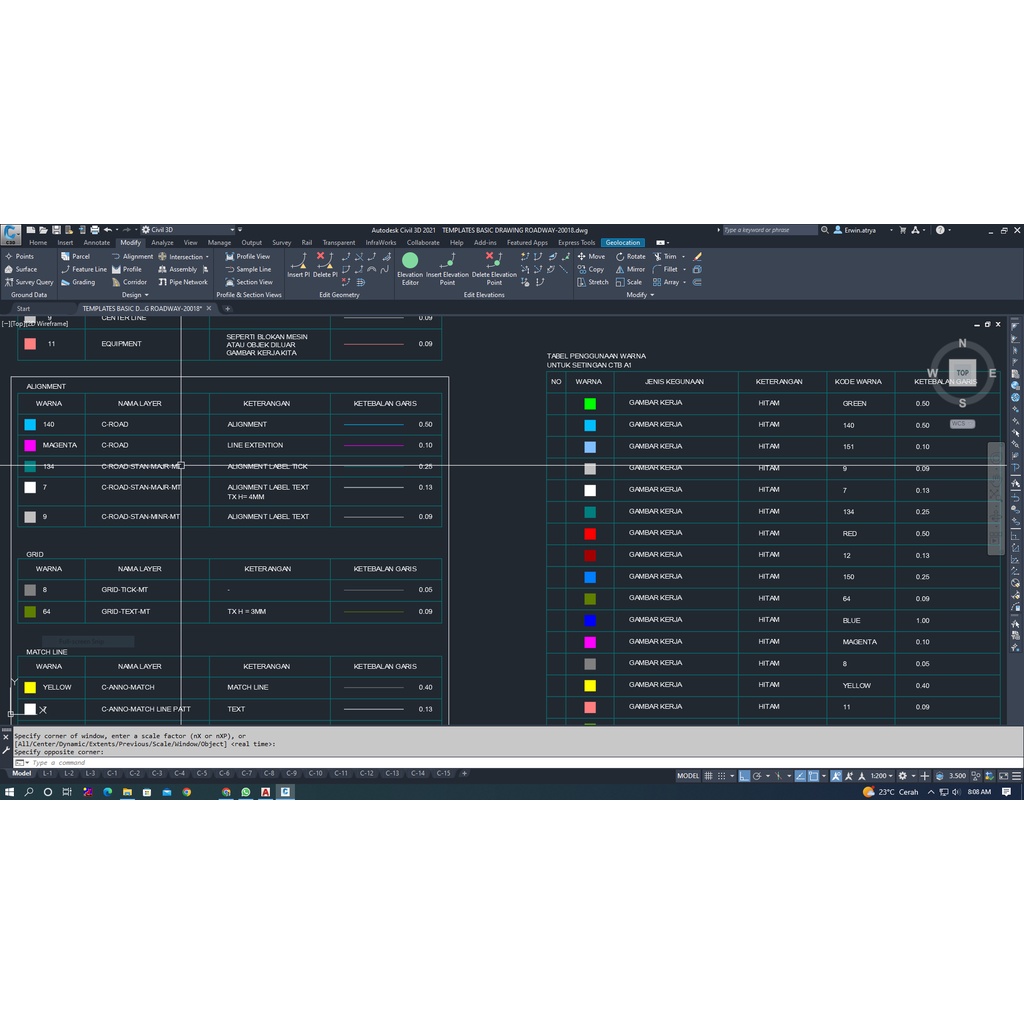This screenshot has height=1024, width=1024.
Task: Select the Stretch command
Action: click(592, 282)
